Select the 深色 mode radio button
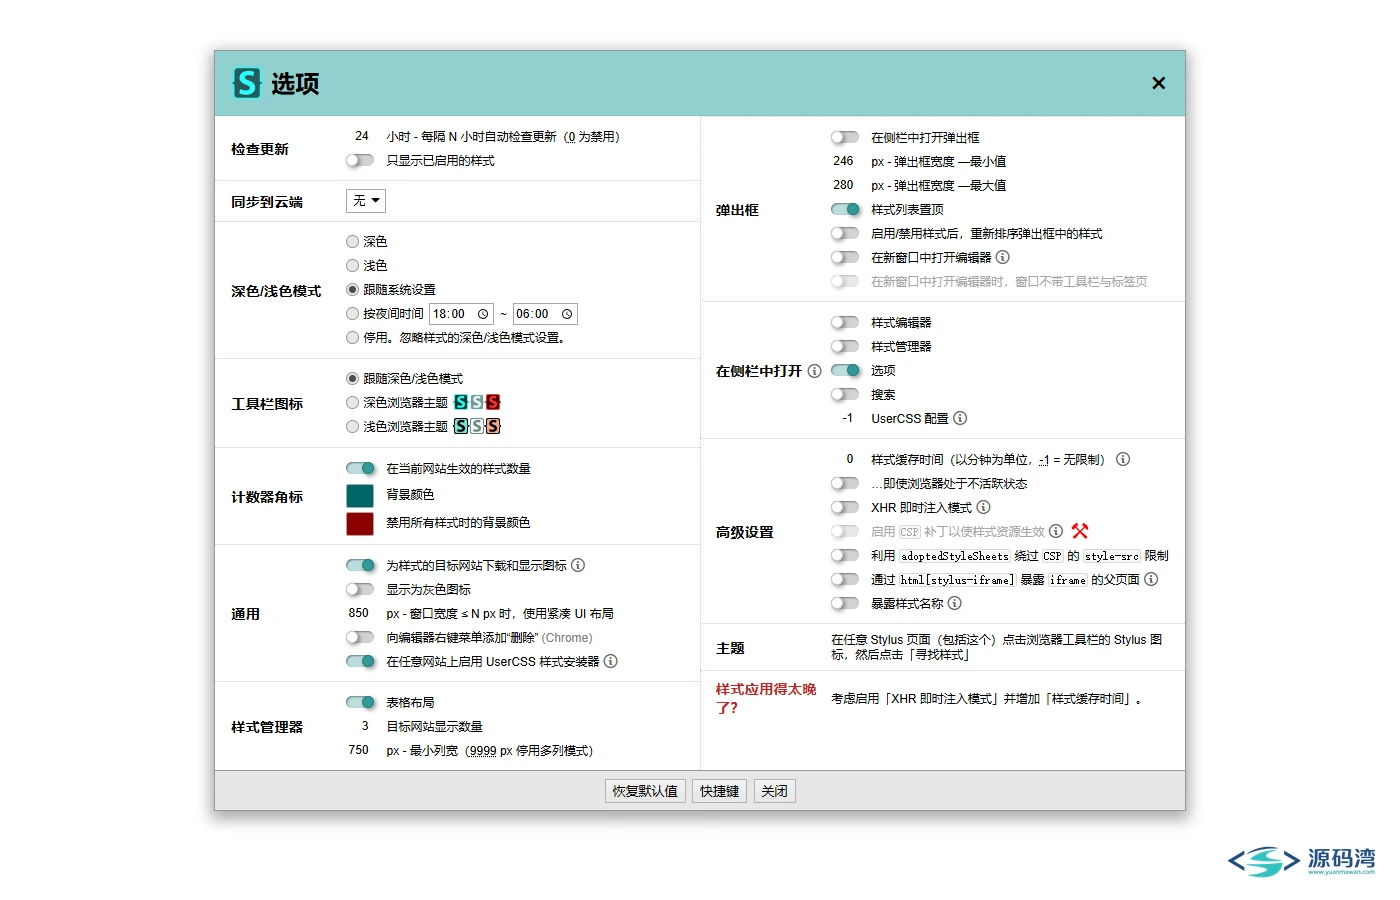Screen dimensions: 1400x900 pyautogui.click(x=352, y=241)
